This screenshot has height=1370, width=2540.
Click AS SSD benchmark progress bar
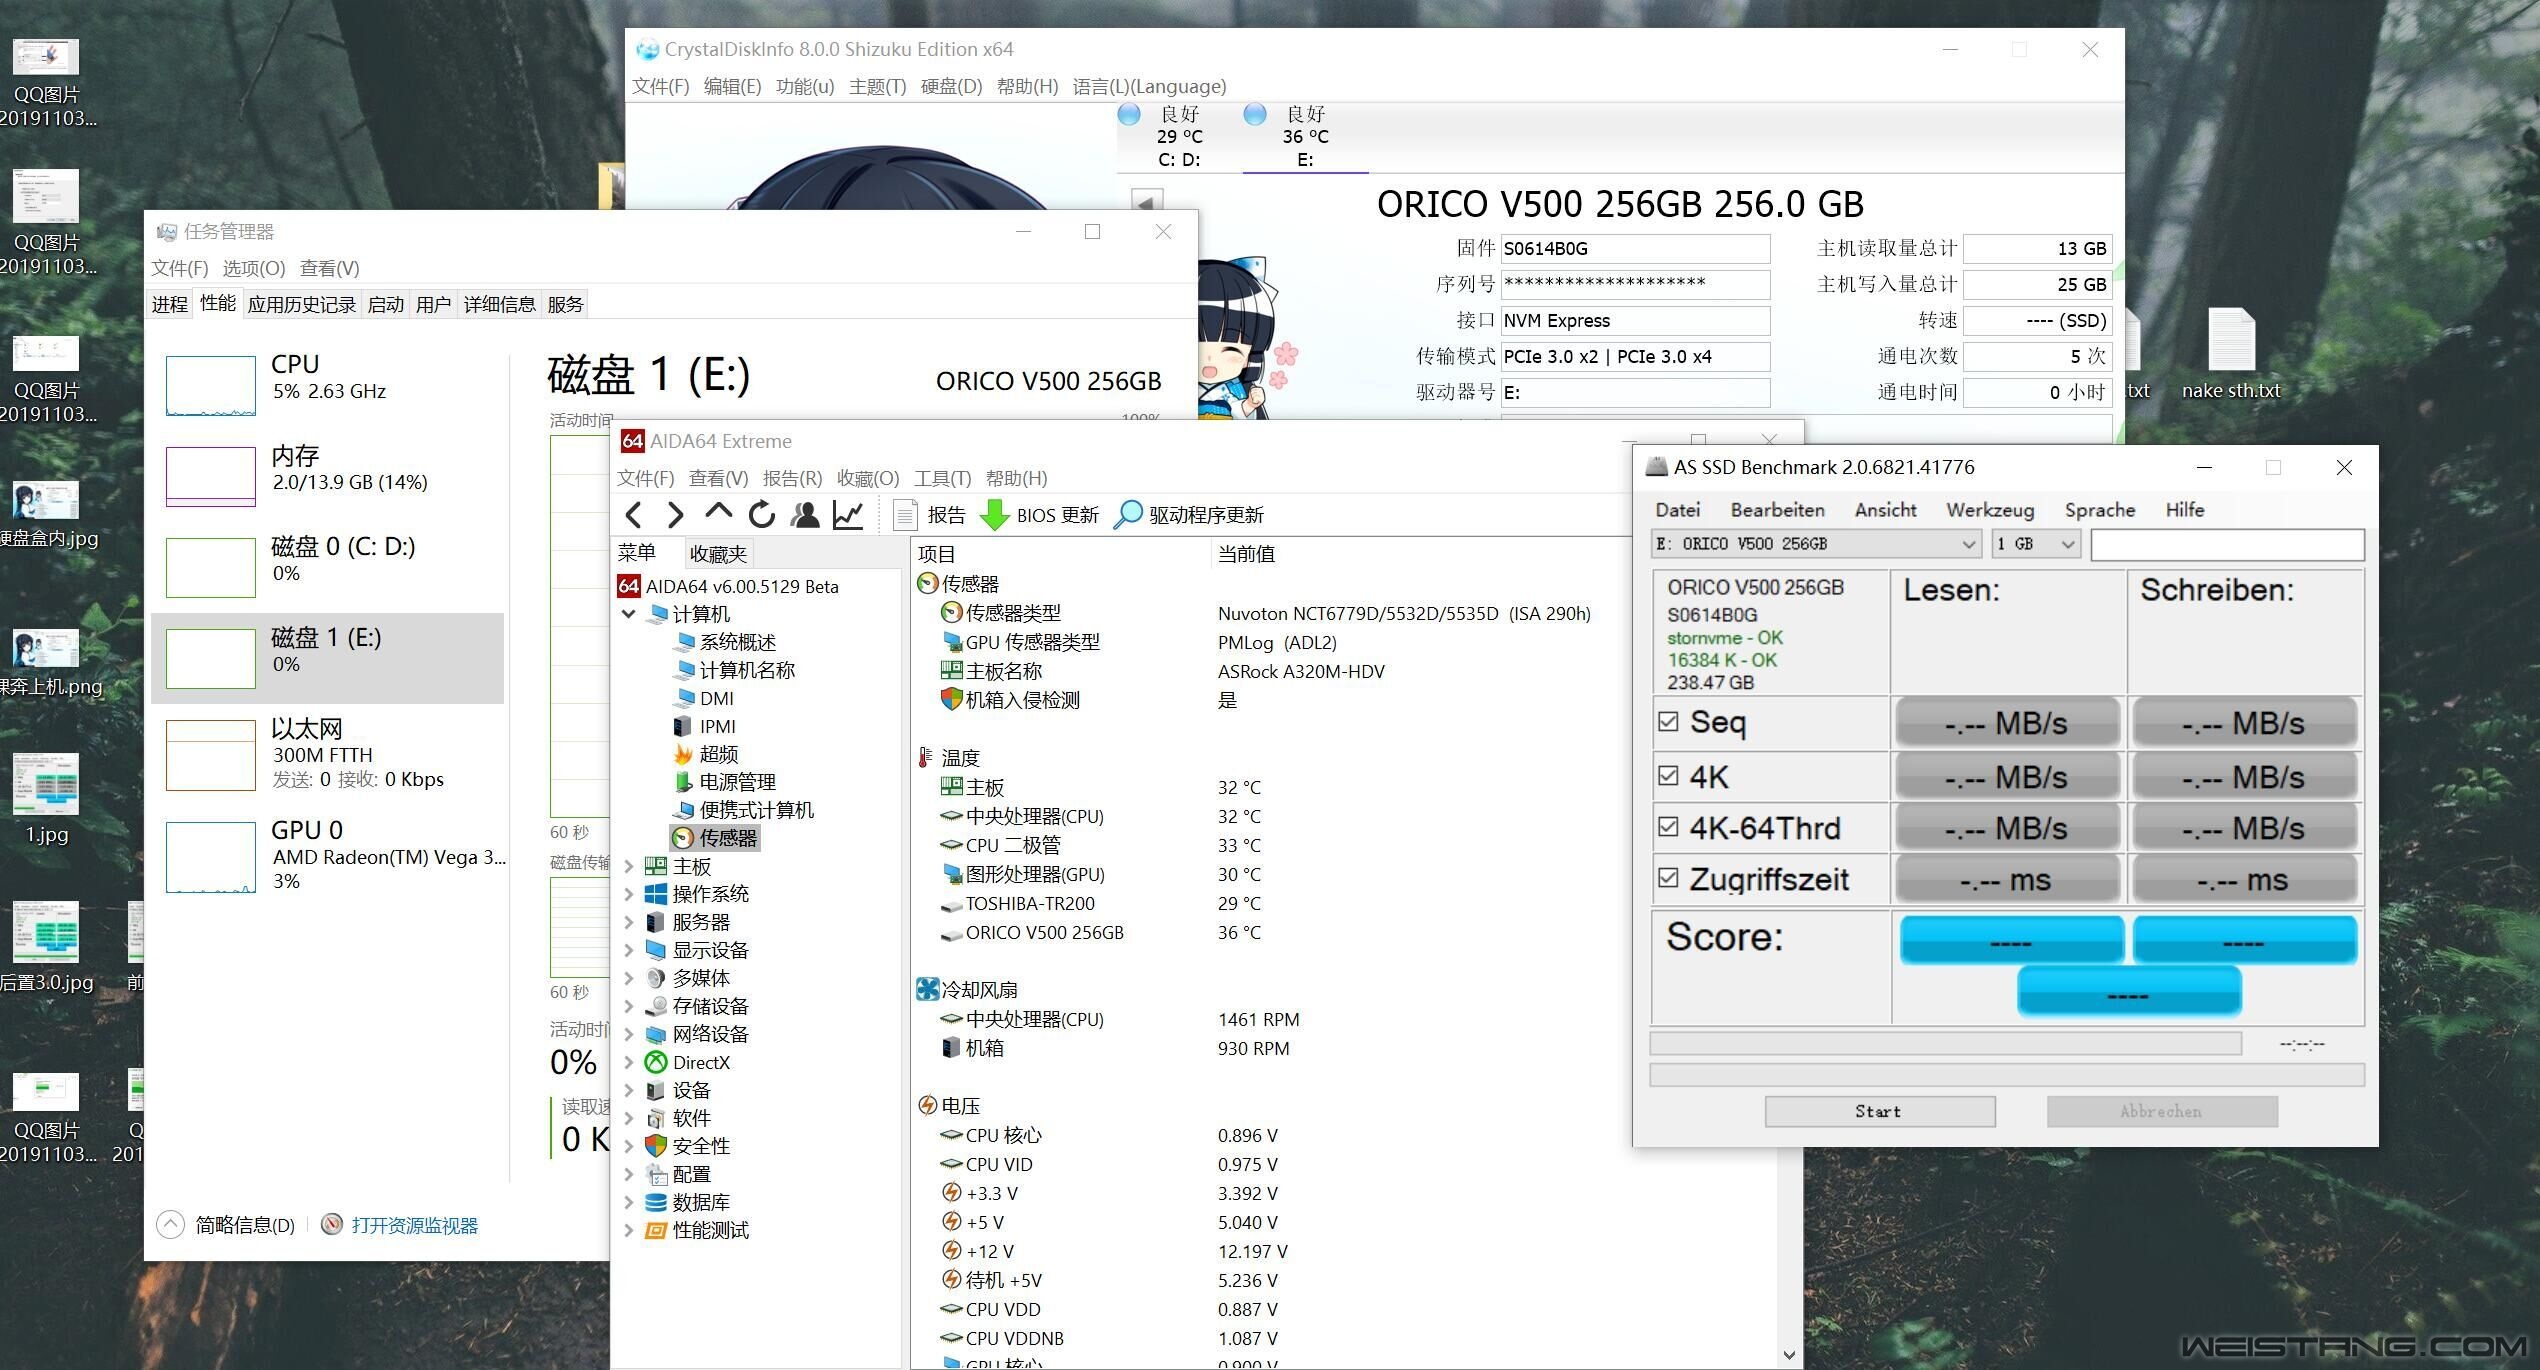click(1945, 1044)
